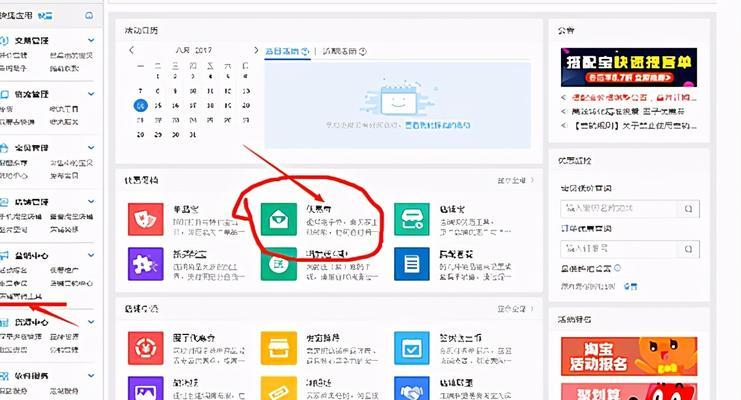Open the purple picture-frame tool icon
The width and height of the screenshot is (741, 400).
pos(146,389)
